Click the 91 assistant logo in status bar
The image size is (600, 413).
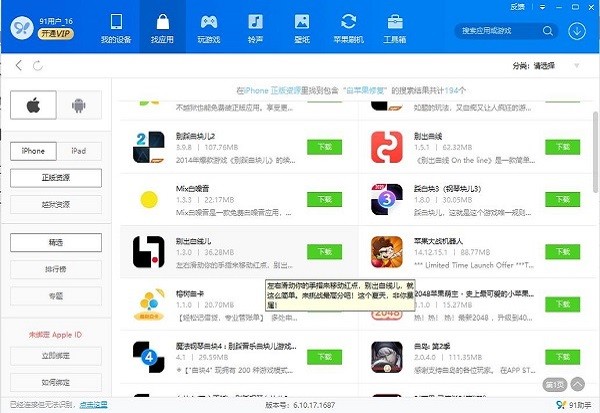560,405
